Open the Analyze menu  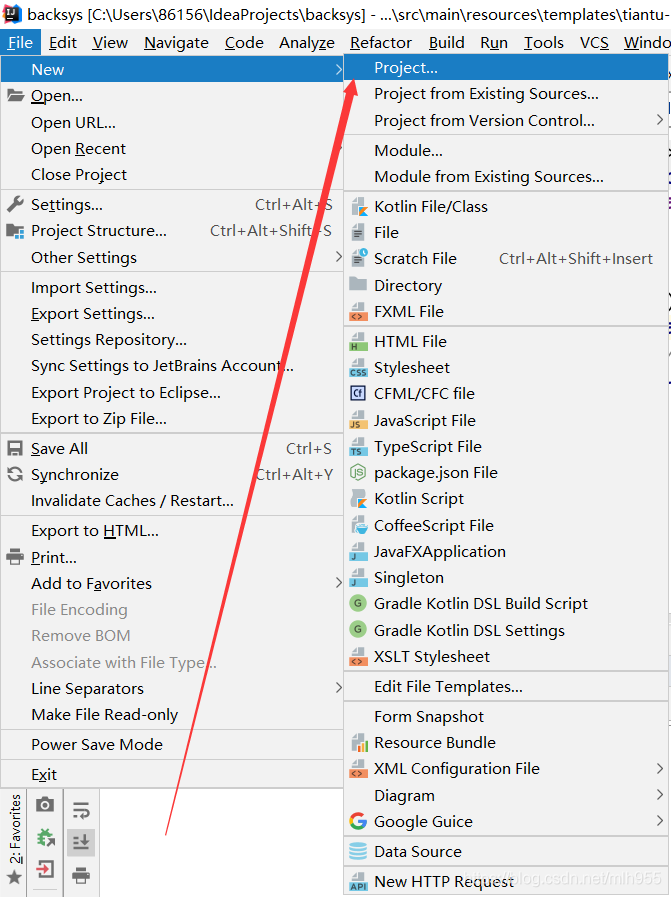(x=307, y=43)
